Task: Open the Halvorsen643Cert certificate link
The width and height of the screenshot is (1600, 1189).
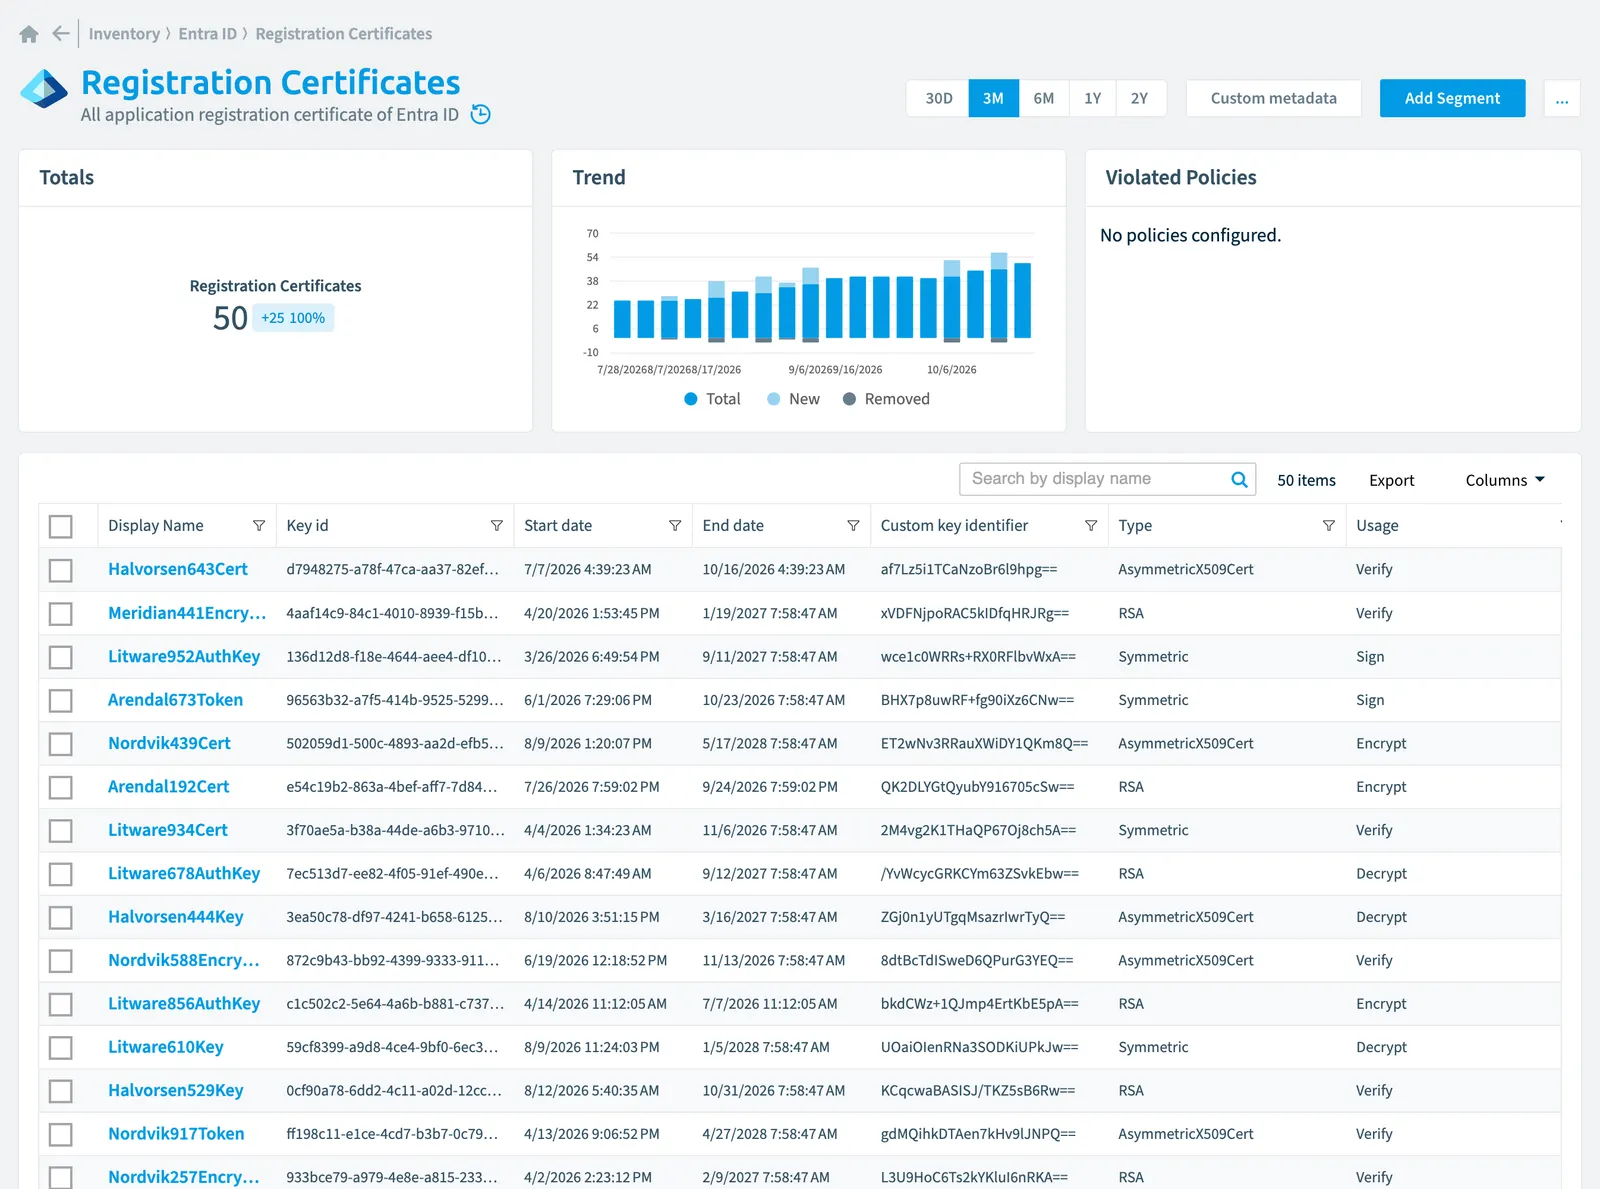Action: coord(178,569)
